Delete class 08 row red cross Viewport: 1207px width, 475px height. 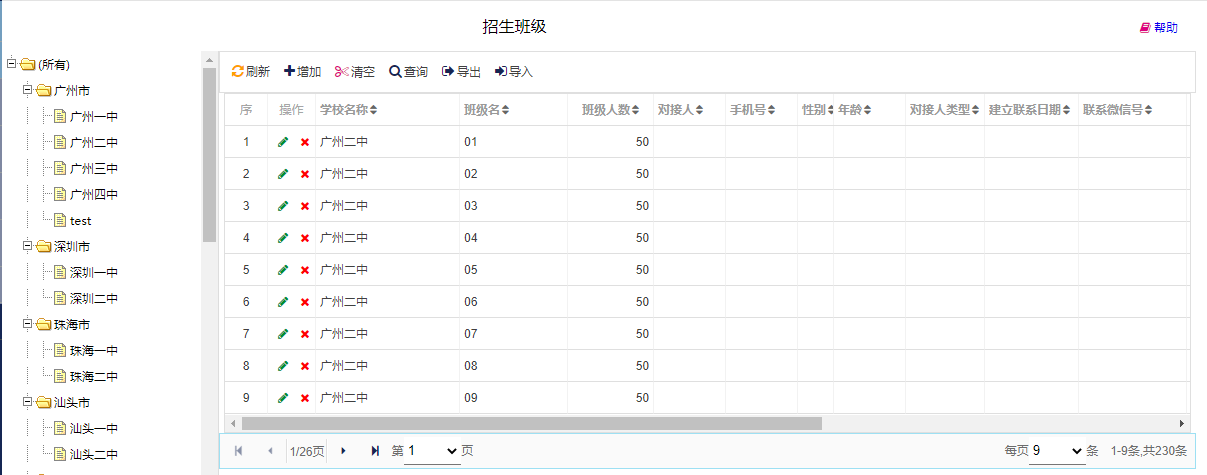pos(305,366)
